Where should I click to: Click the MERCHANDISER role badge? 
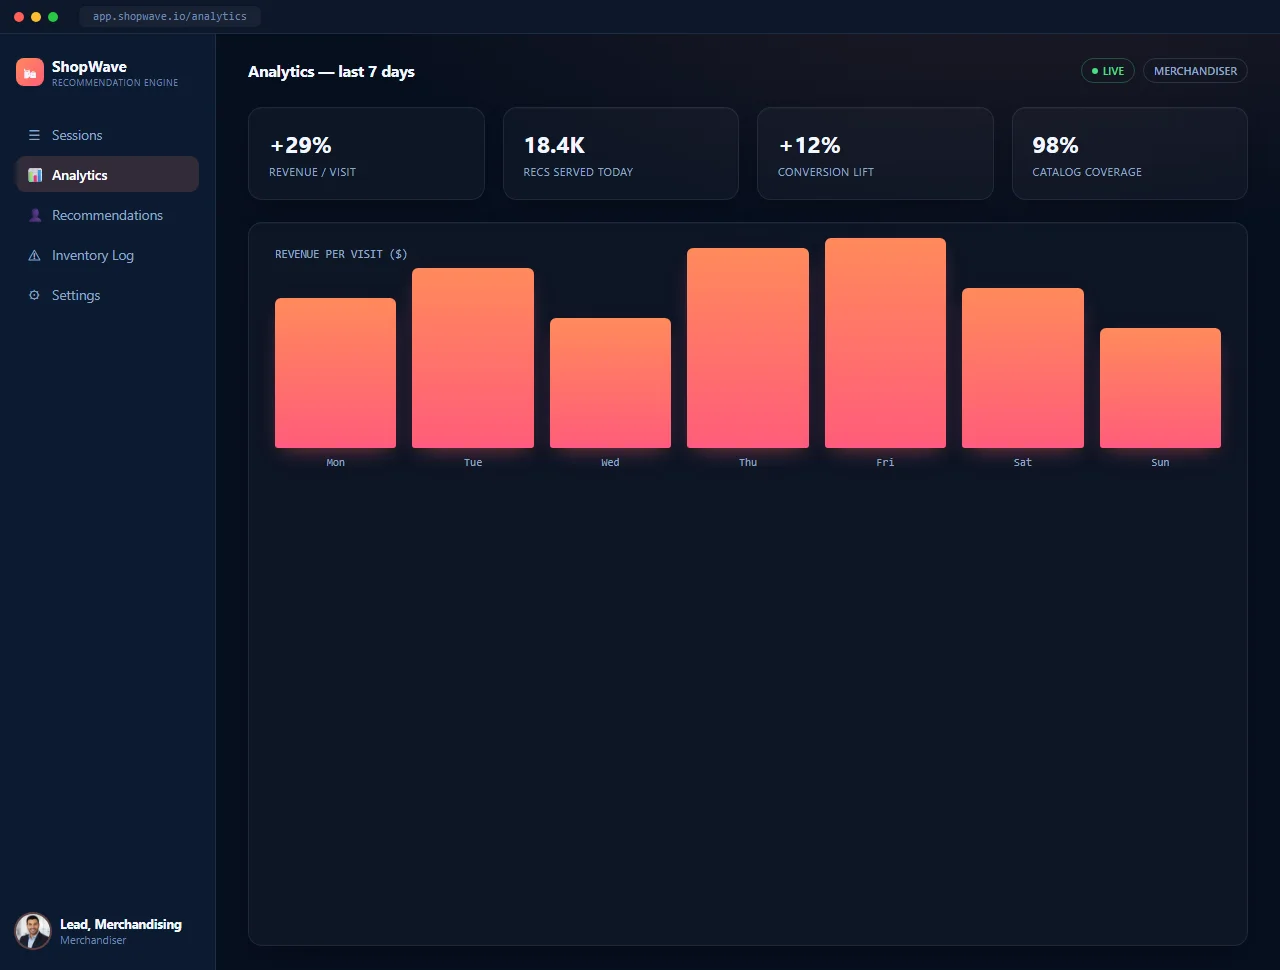1195,71
